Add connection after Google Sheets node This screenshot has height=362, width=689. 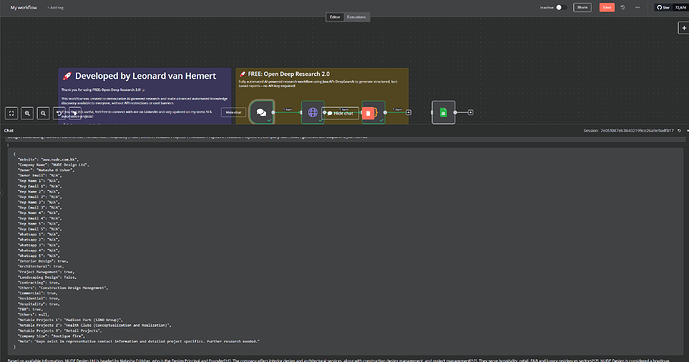[471, 112]
